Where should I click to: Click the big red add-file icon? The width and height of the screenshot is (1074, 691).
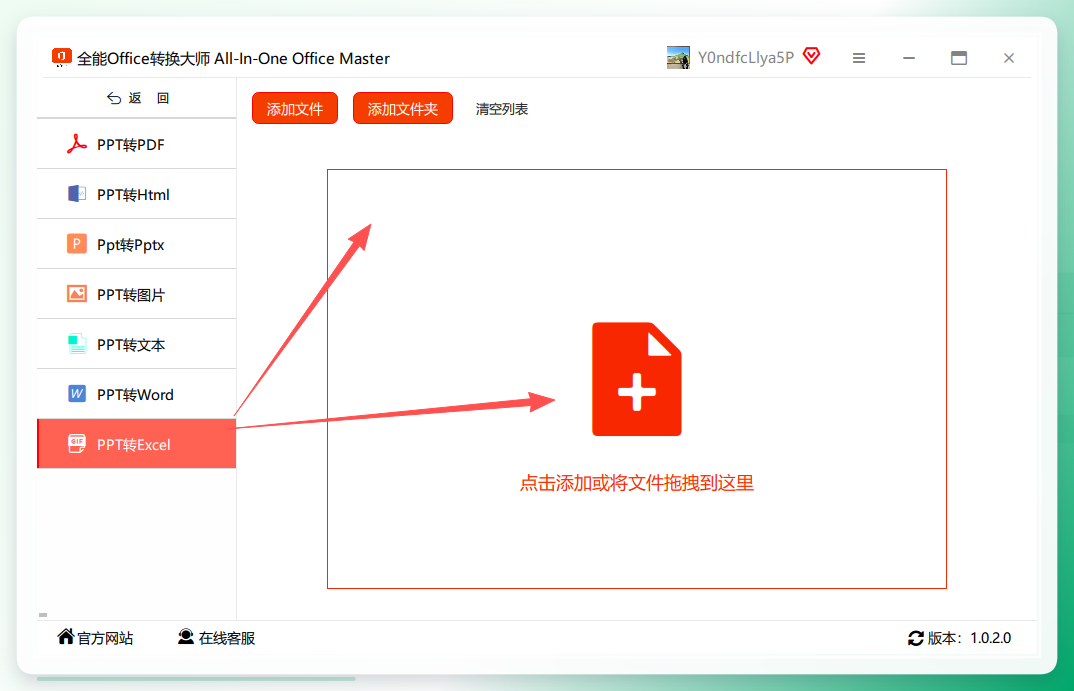click(x=637, y=379)
